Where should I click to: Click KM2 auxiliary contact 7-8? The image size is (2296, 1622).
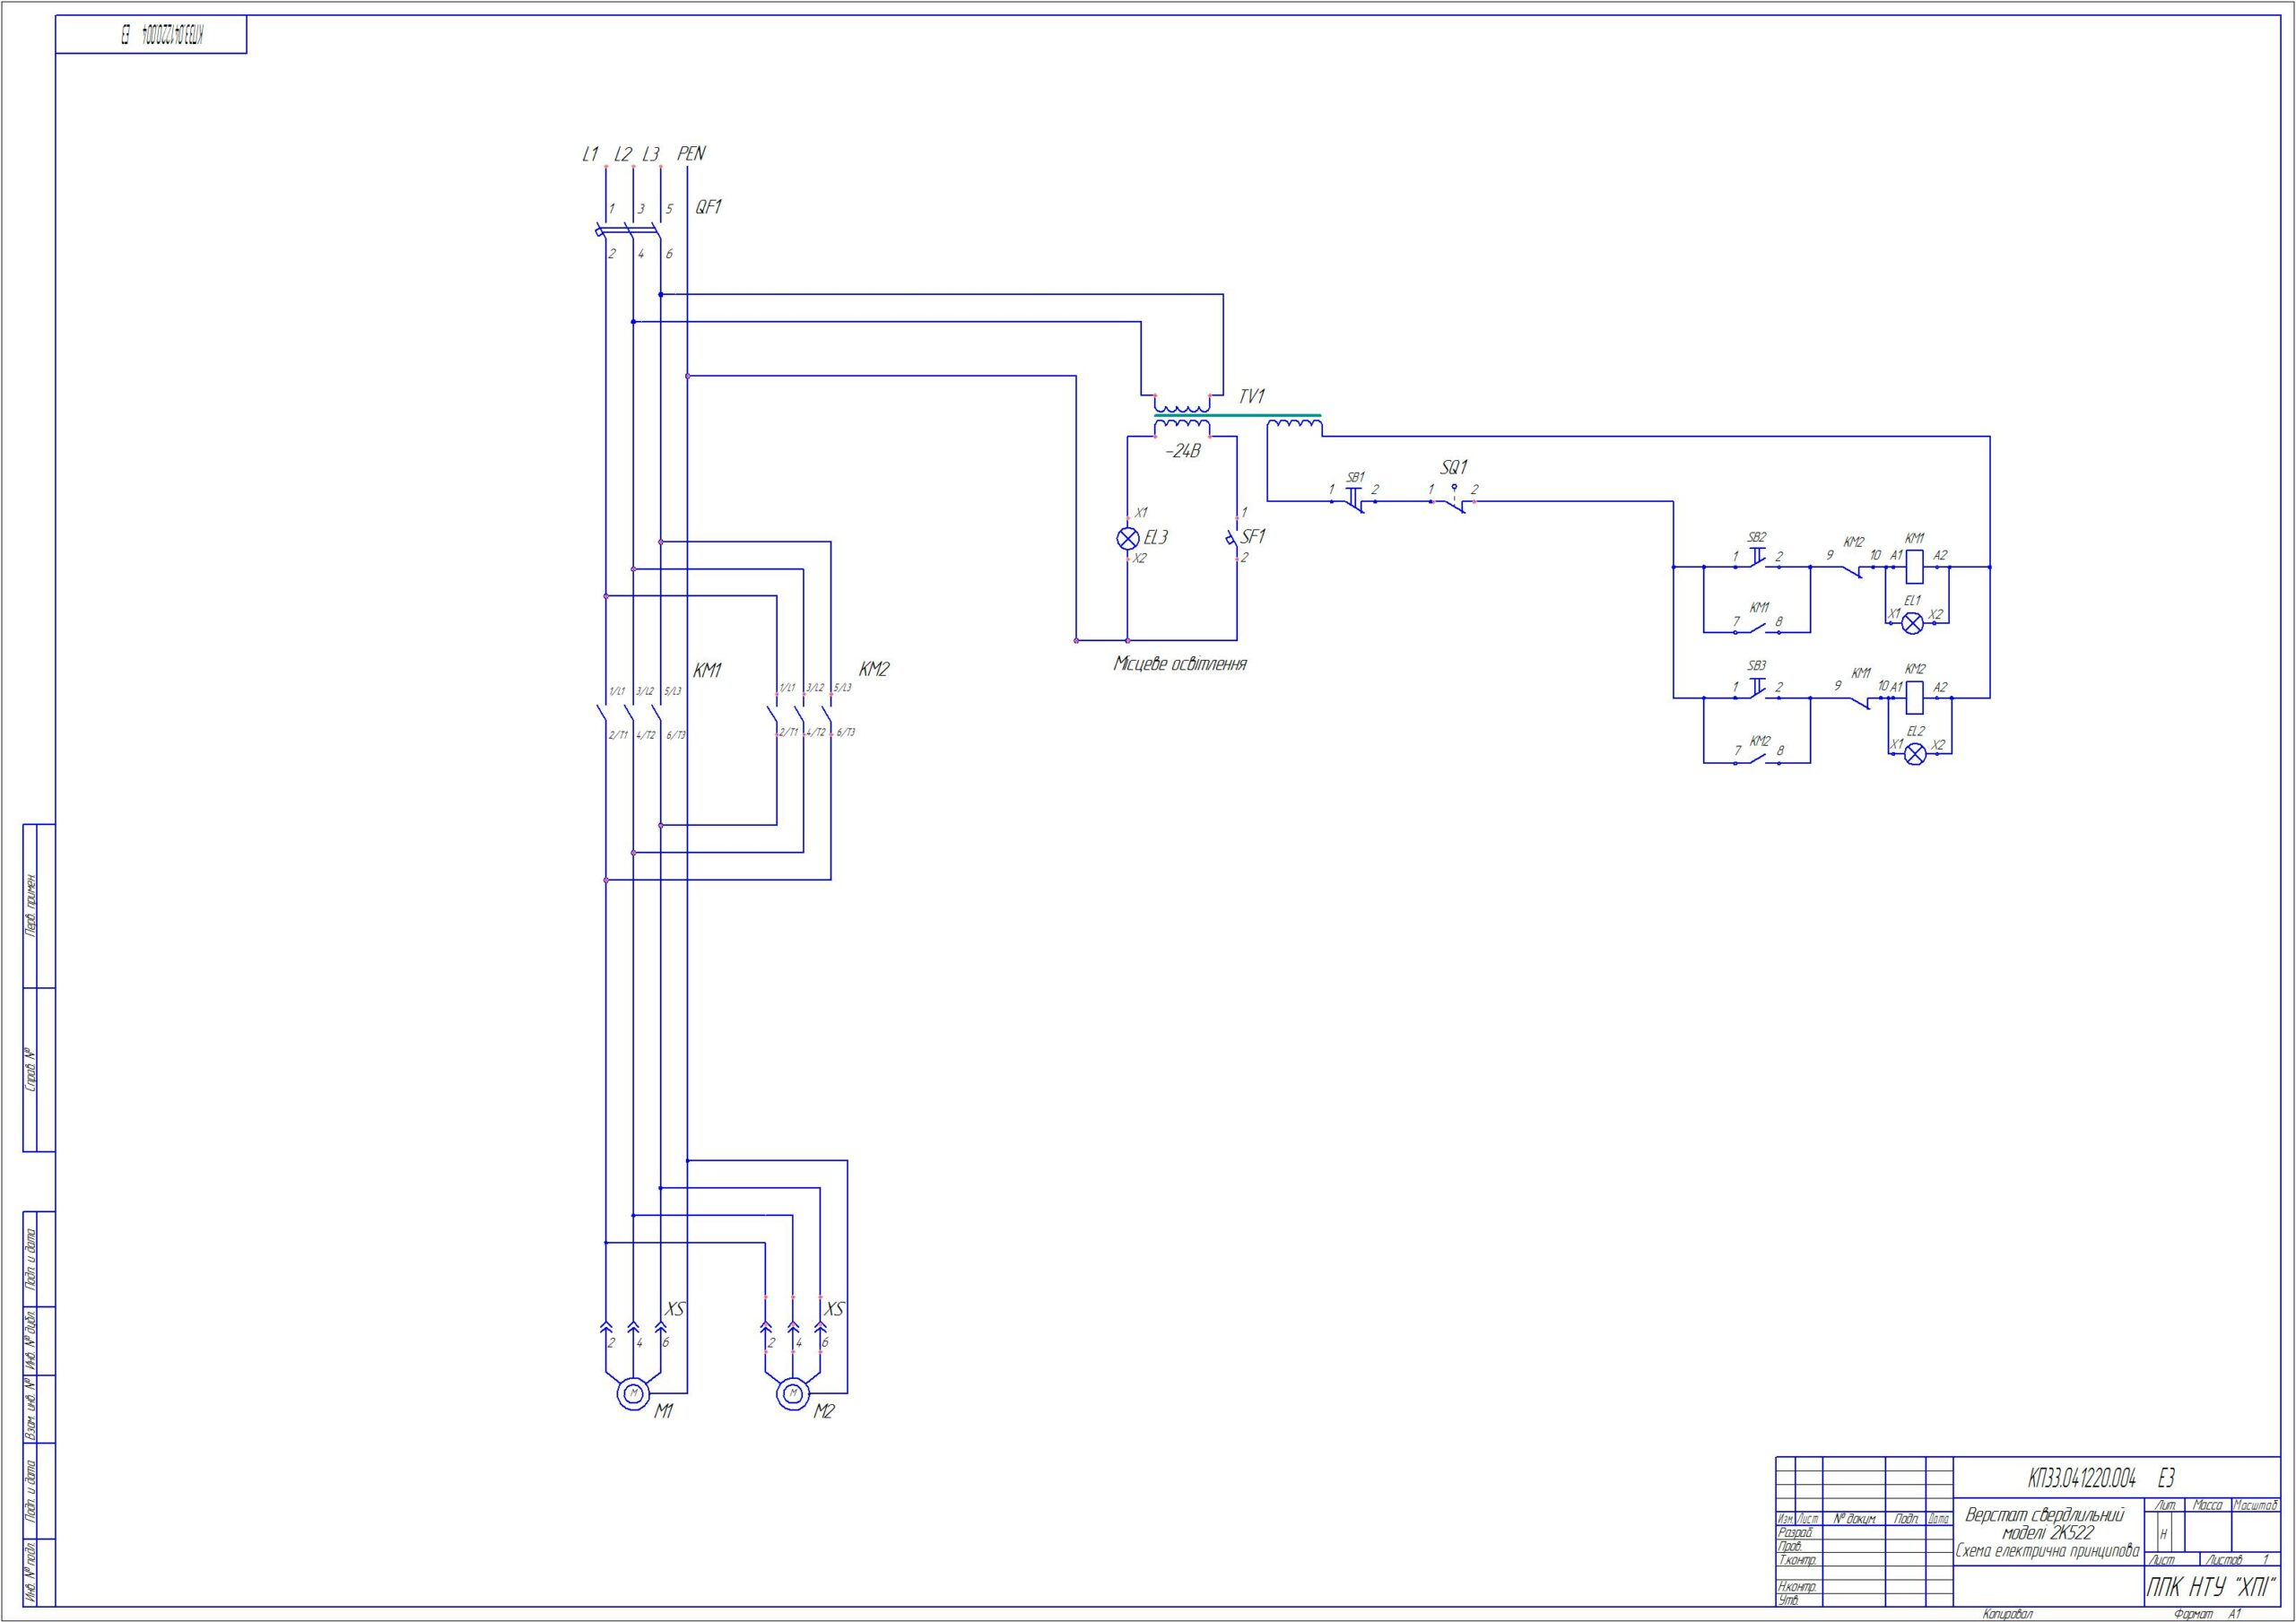pyautogui.click(x=1758, y=759)
